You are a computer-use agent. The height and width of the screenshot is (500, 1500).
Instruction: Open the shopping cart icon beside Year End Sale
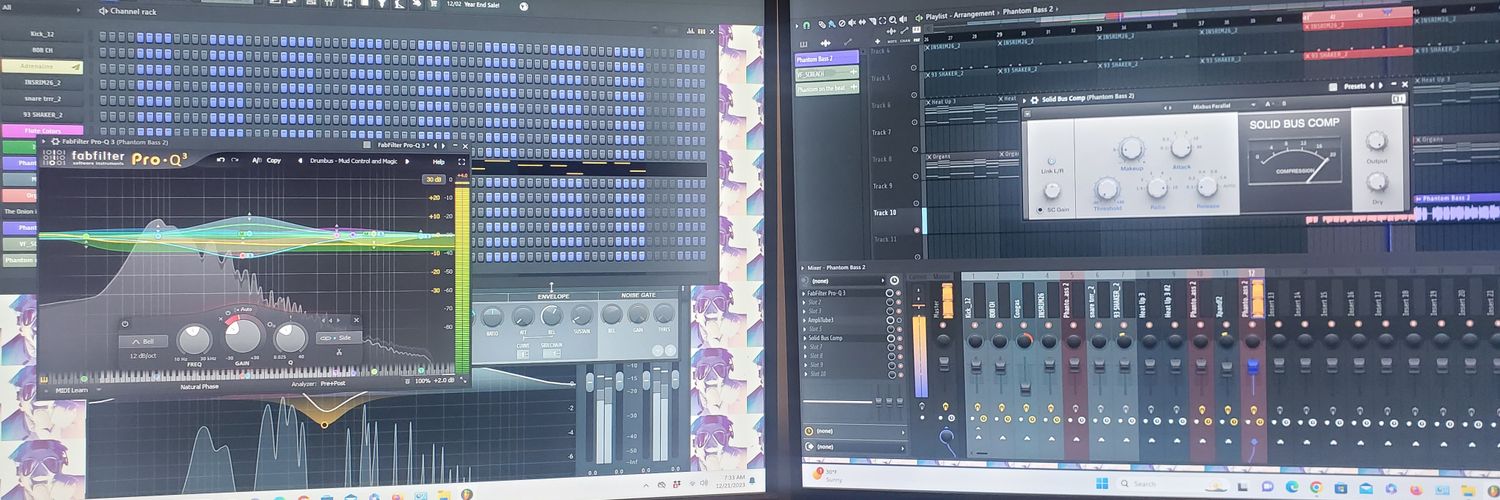pyautogui.click(x=432, y=4)
